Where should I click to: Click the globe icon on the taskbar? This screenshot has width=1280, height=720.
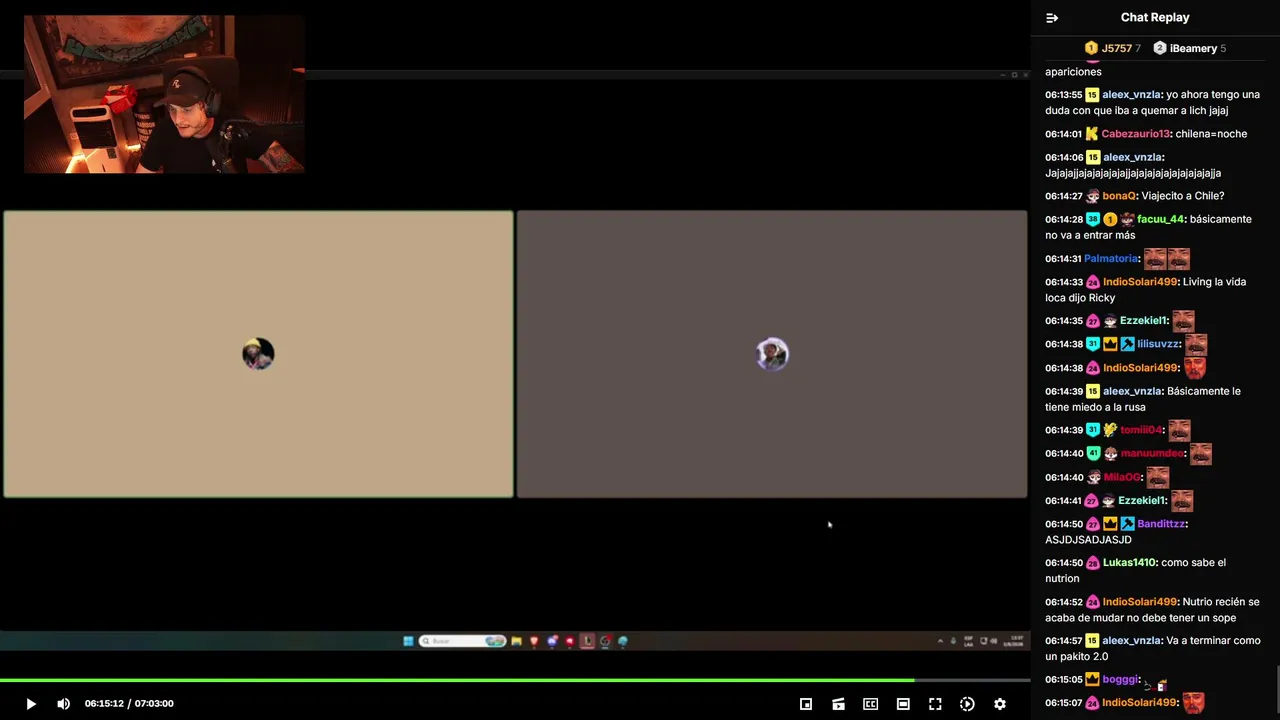(x=623, y=641)
